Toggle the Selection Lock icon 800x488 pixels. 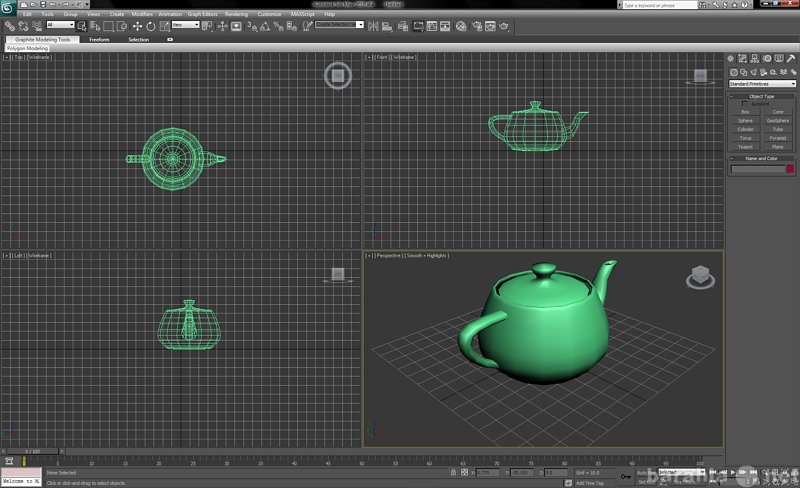[x=453, y=472]
